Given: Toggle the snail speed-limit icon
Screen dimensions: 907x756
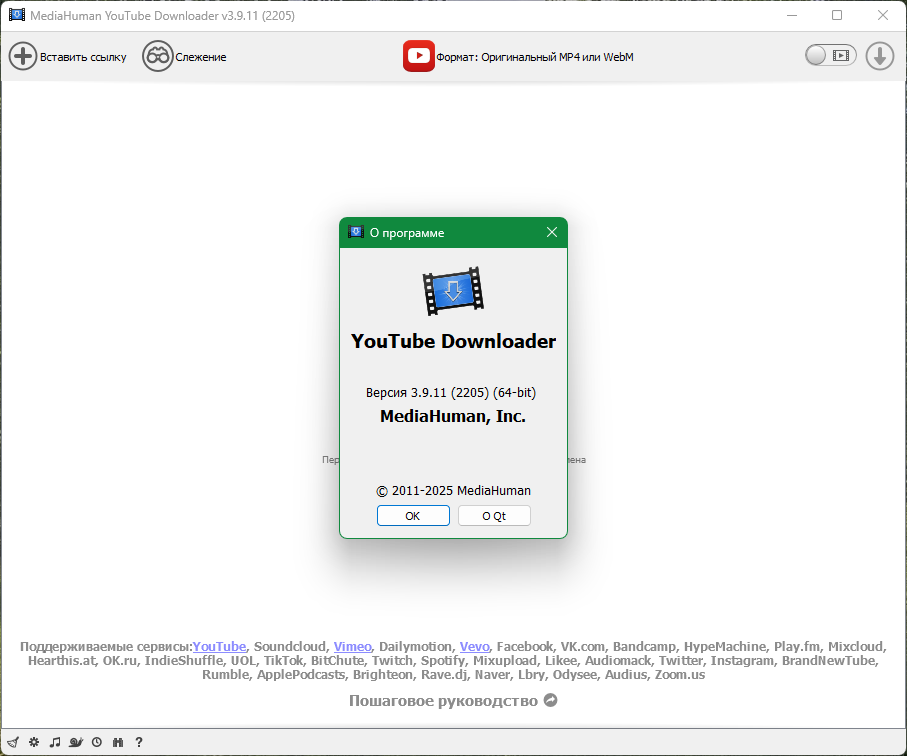Looking at the screenshot, I should pyautogui.click(x=76, y=742).
